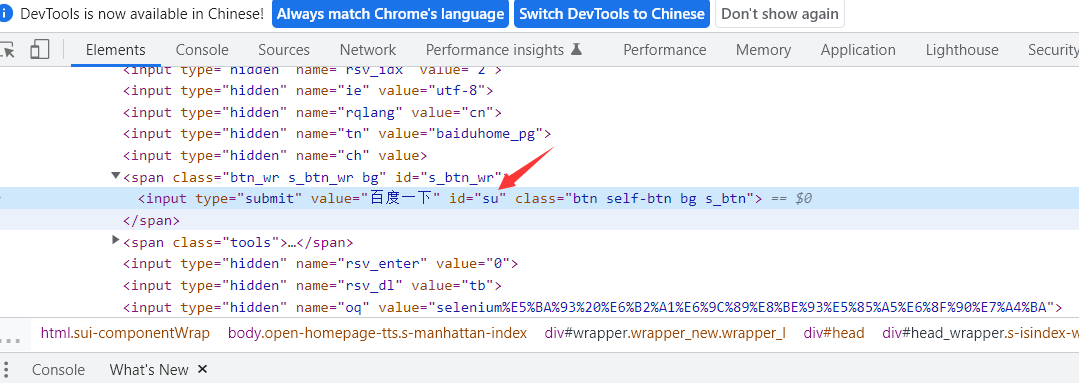This screenshot has width=1079, height=383.
Task: Open the Memory tab
Action: [x=763, y=50]
